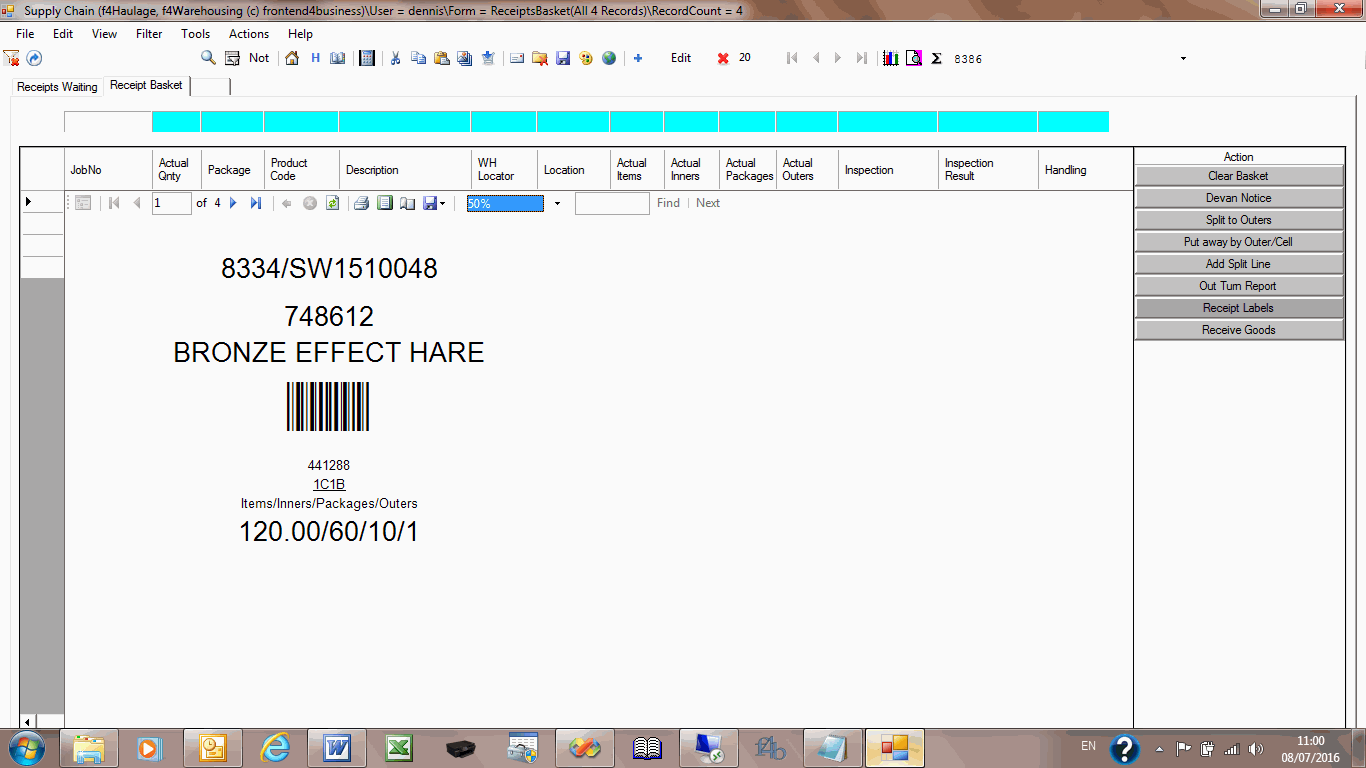
Task: Click Put away by Outer/Cell button
Action: pyautogui.click(x=1238, y=242)
